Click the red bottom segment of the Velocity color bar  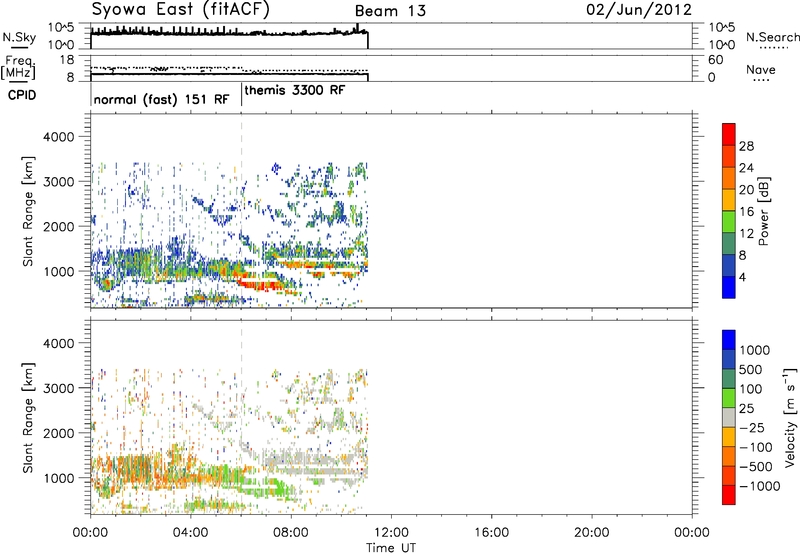point(729,495)
